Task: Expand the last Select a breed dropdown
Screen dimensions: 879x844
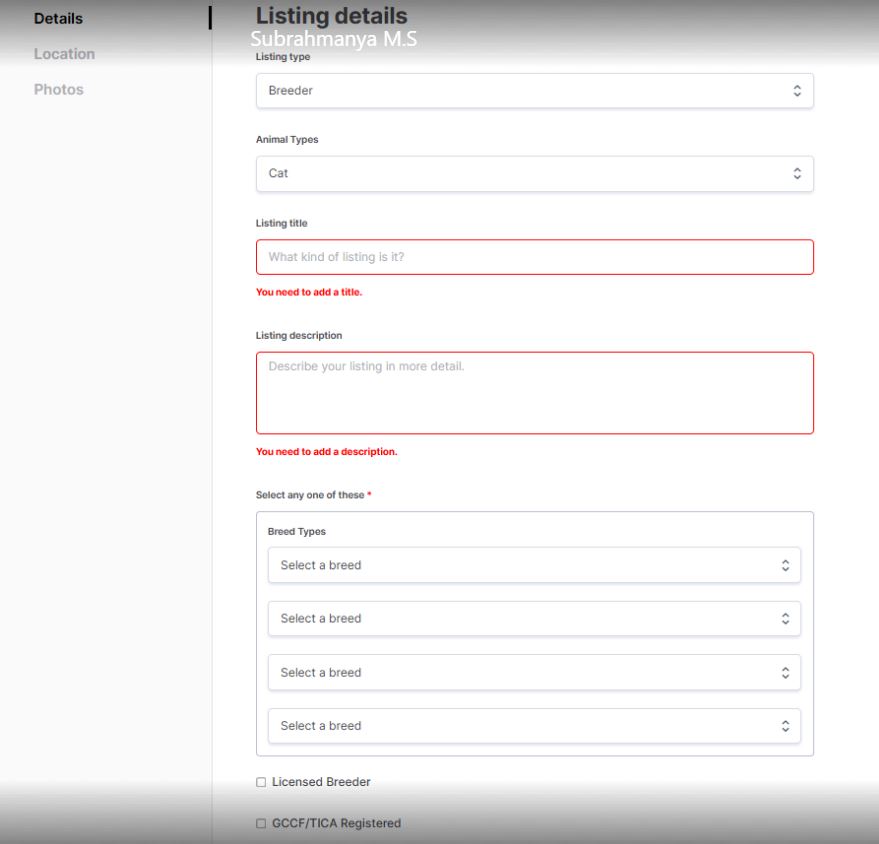Action: pos(534,726)
